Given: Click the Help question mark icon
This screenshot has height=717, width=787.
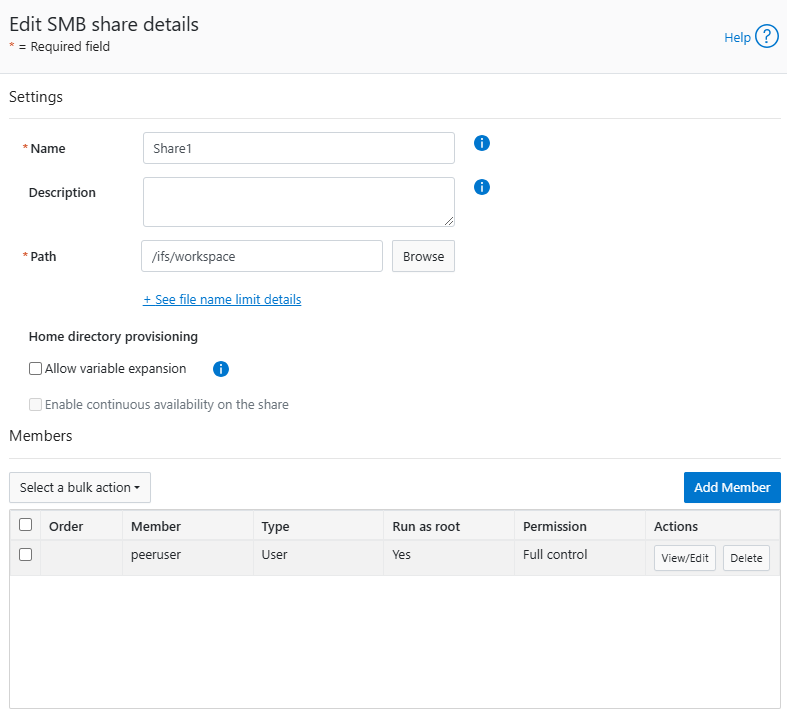Looking at the screenshot, I should point(767,37).
